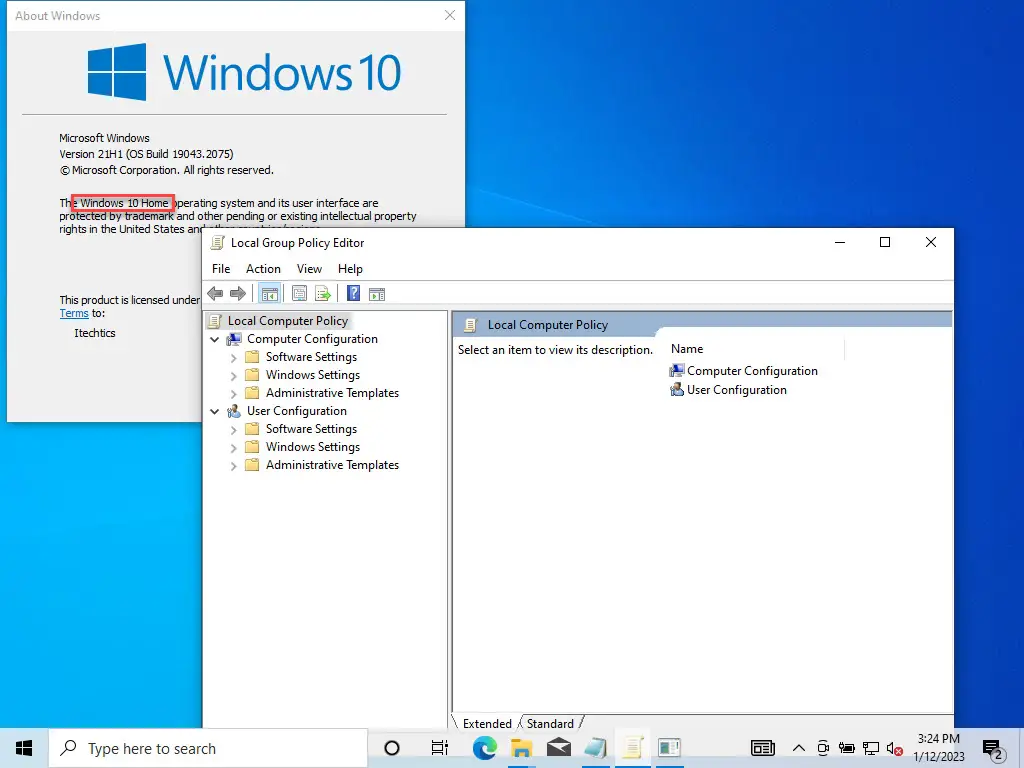The width and height of the screenshot is (1024, 768).
Task: Click the Back arrow in the toolbar
Action: click(x=216, y=294)
